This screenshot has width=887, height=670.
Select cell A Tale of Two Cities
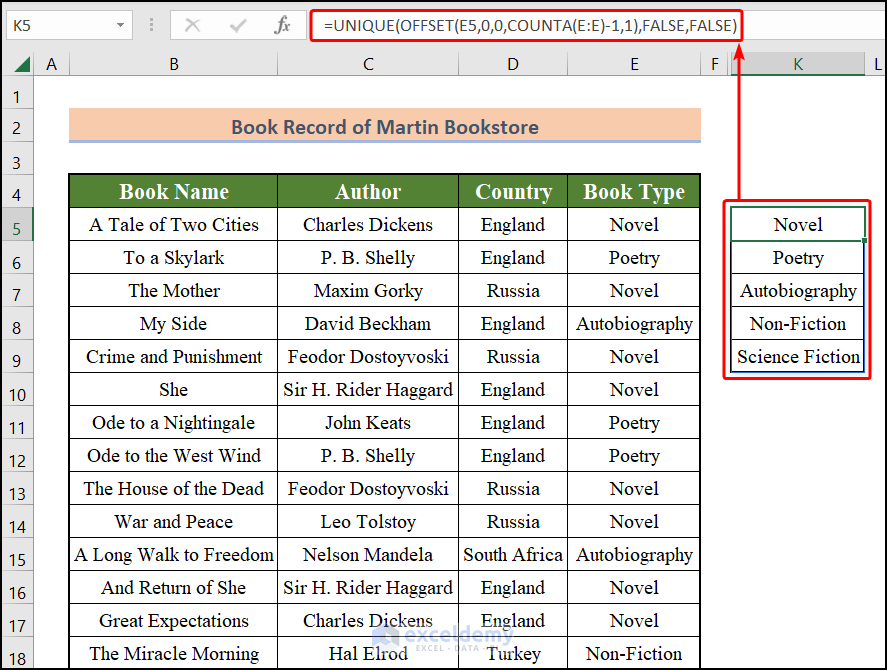(174, 225)
